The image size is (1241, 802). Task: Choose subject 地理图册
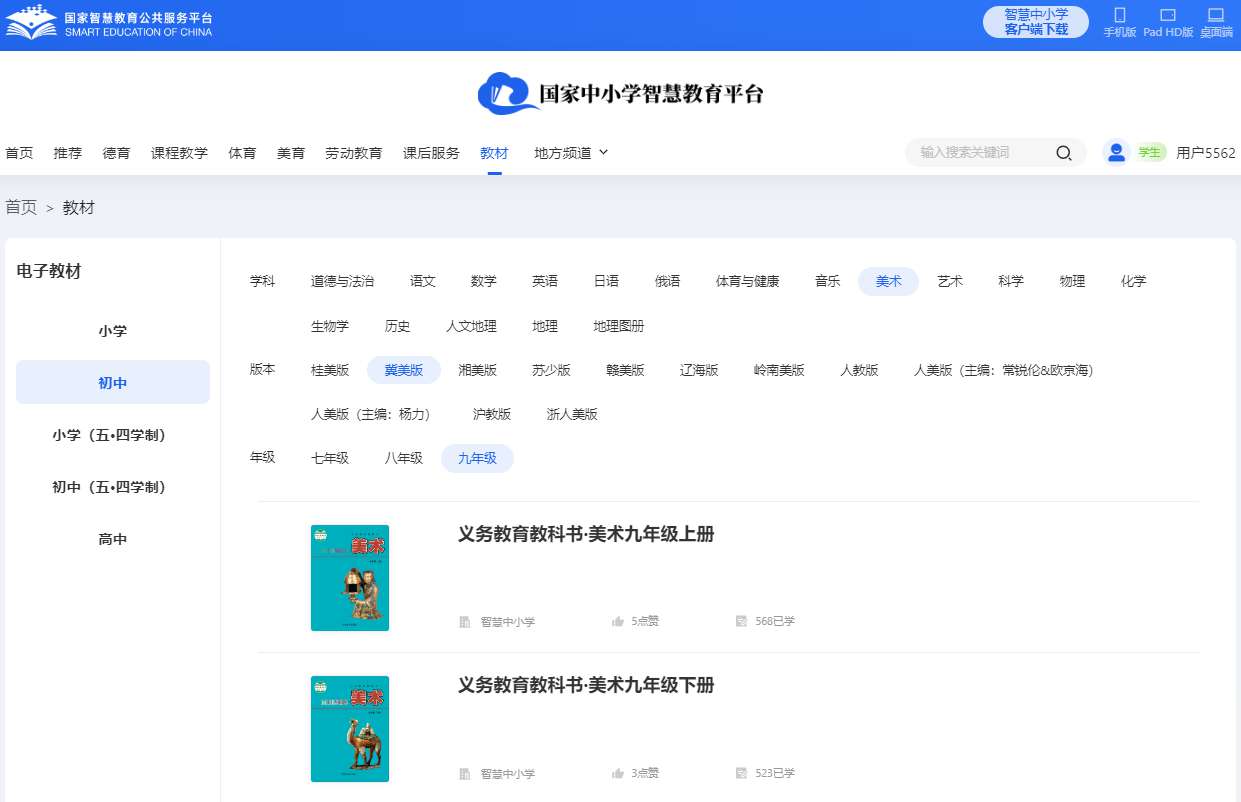point(619,326)
